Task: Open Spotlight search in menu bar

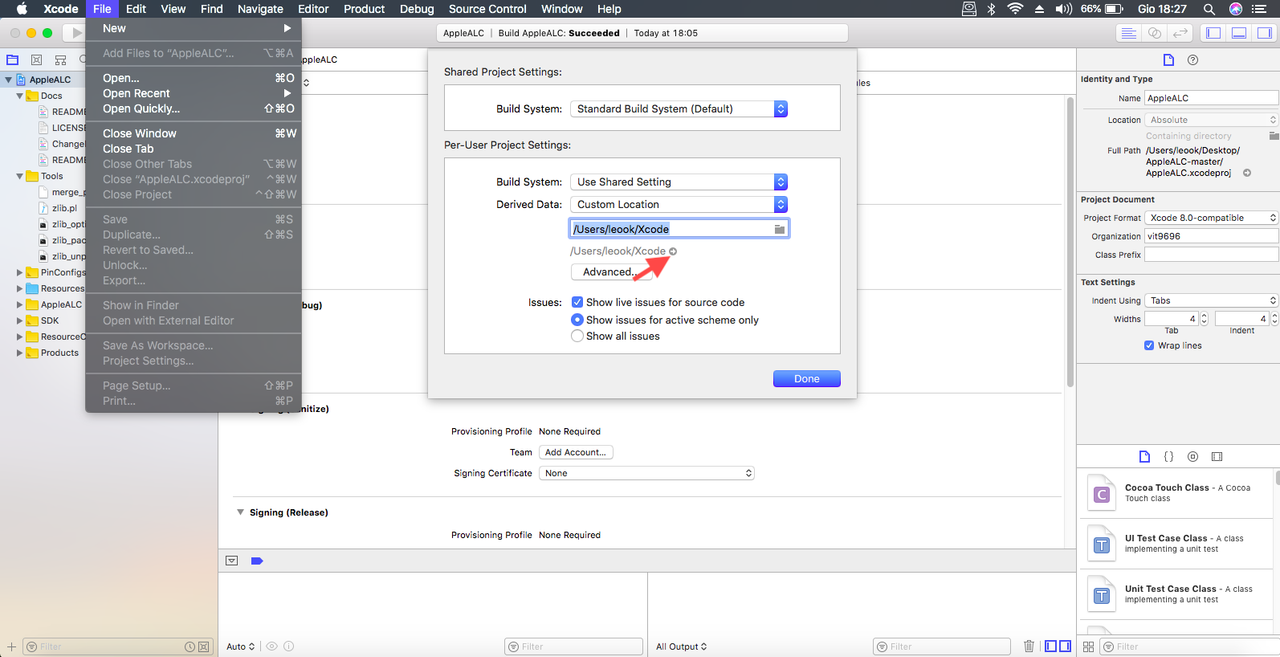Action: coord(1207,8)
